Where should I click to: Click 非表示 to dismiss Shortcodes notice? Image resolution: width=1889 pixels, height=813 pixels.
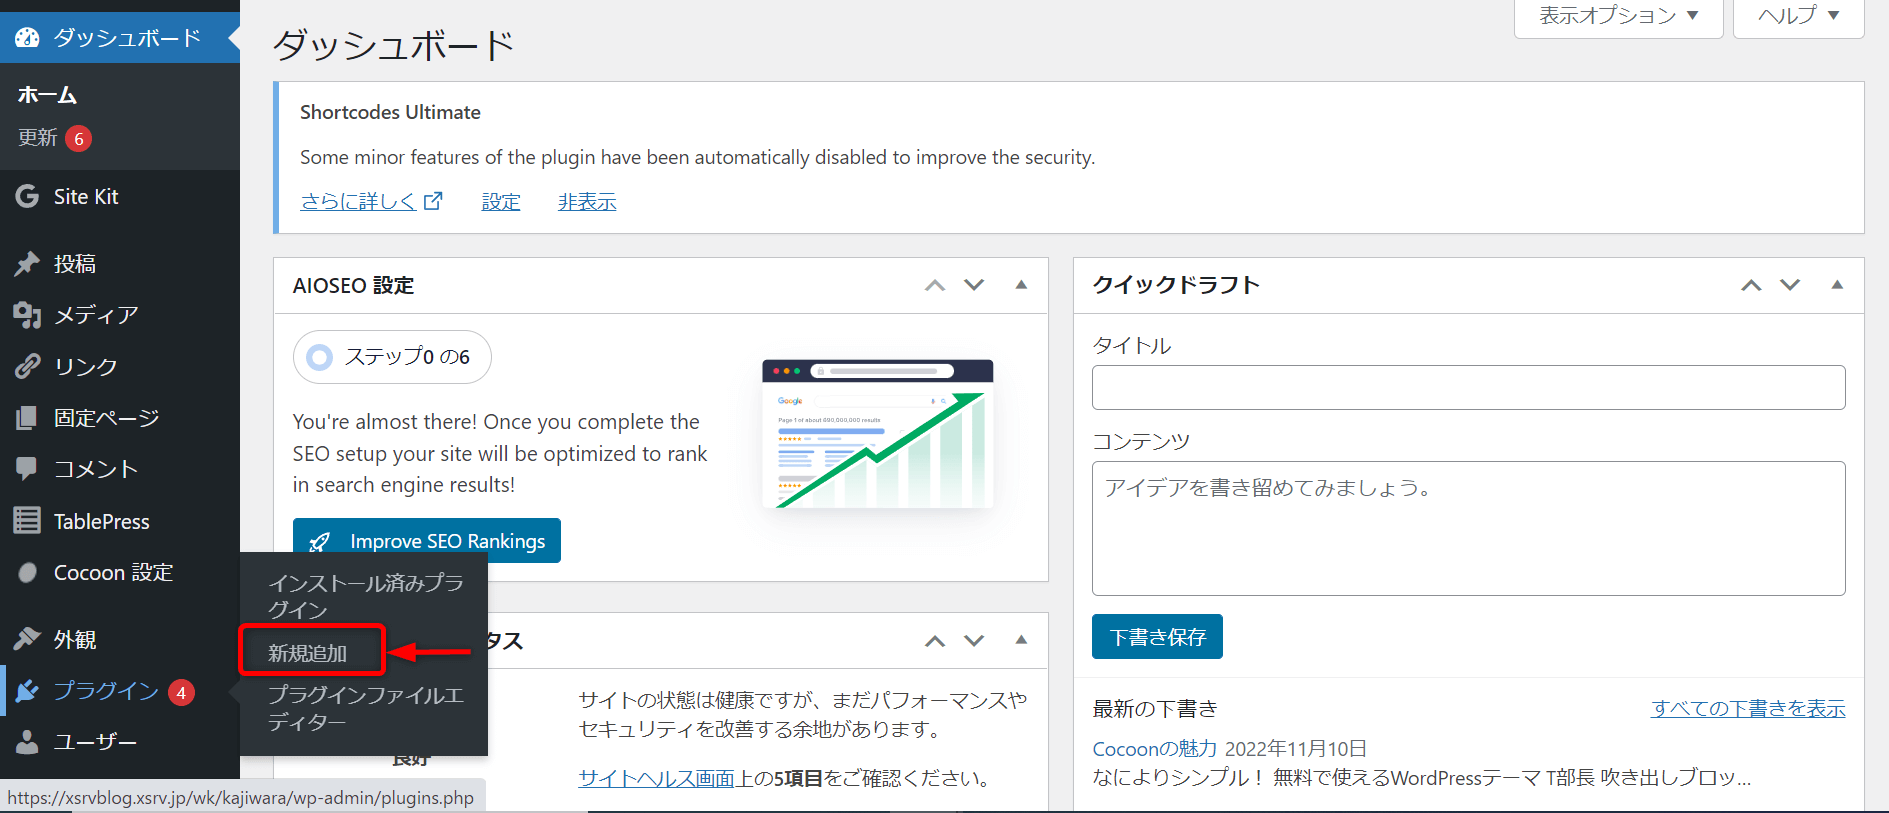[x=587, y=201]
